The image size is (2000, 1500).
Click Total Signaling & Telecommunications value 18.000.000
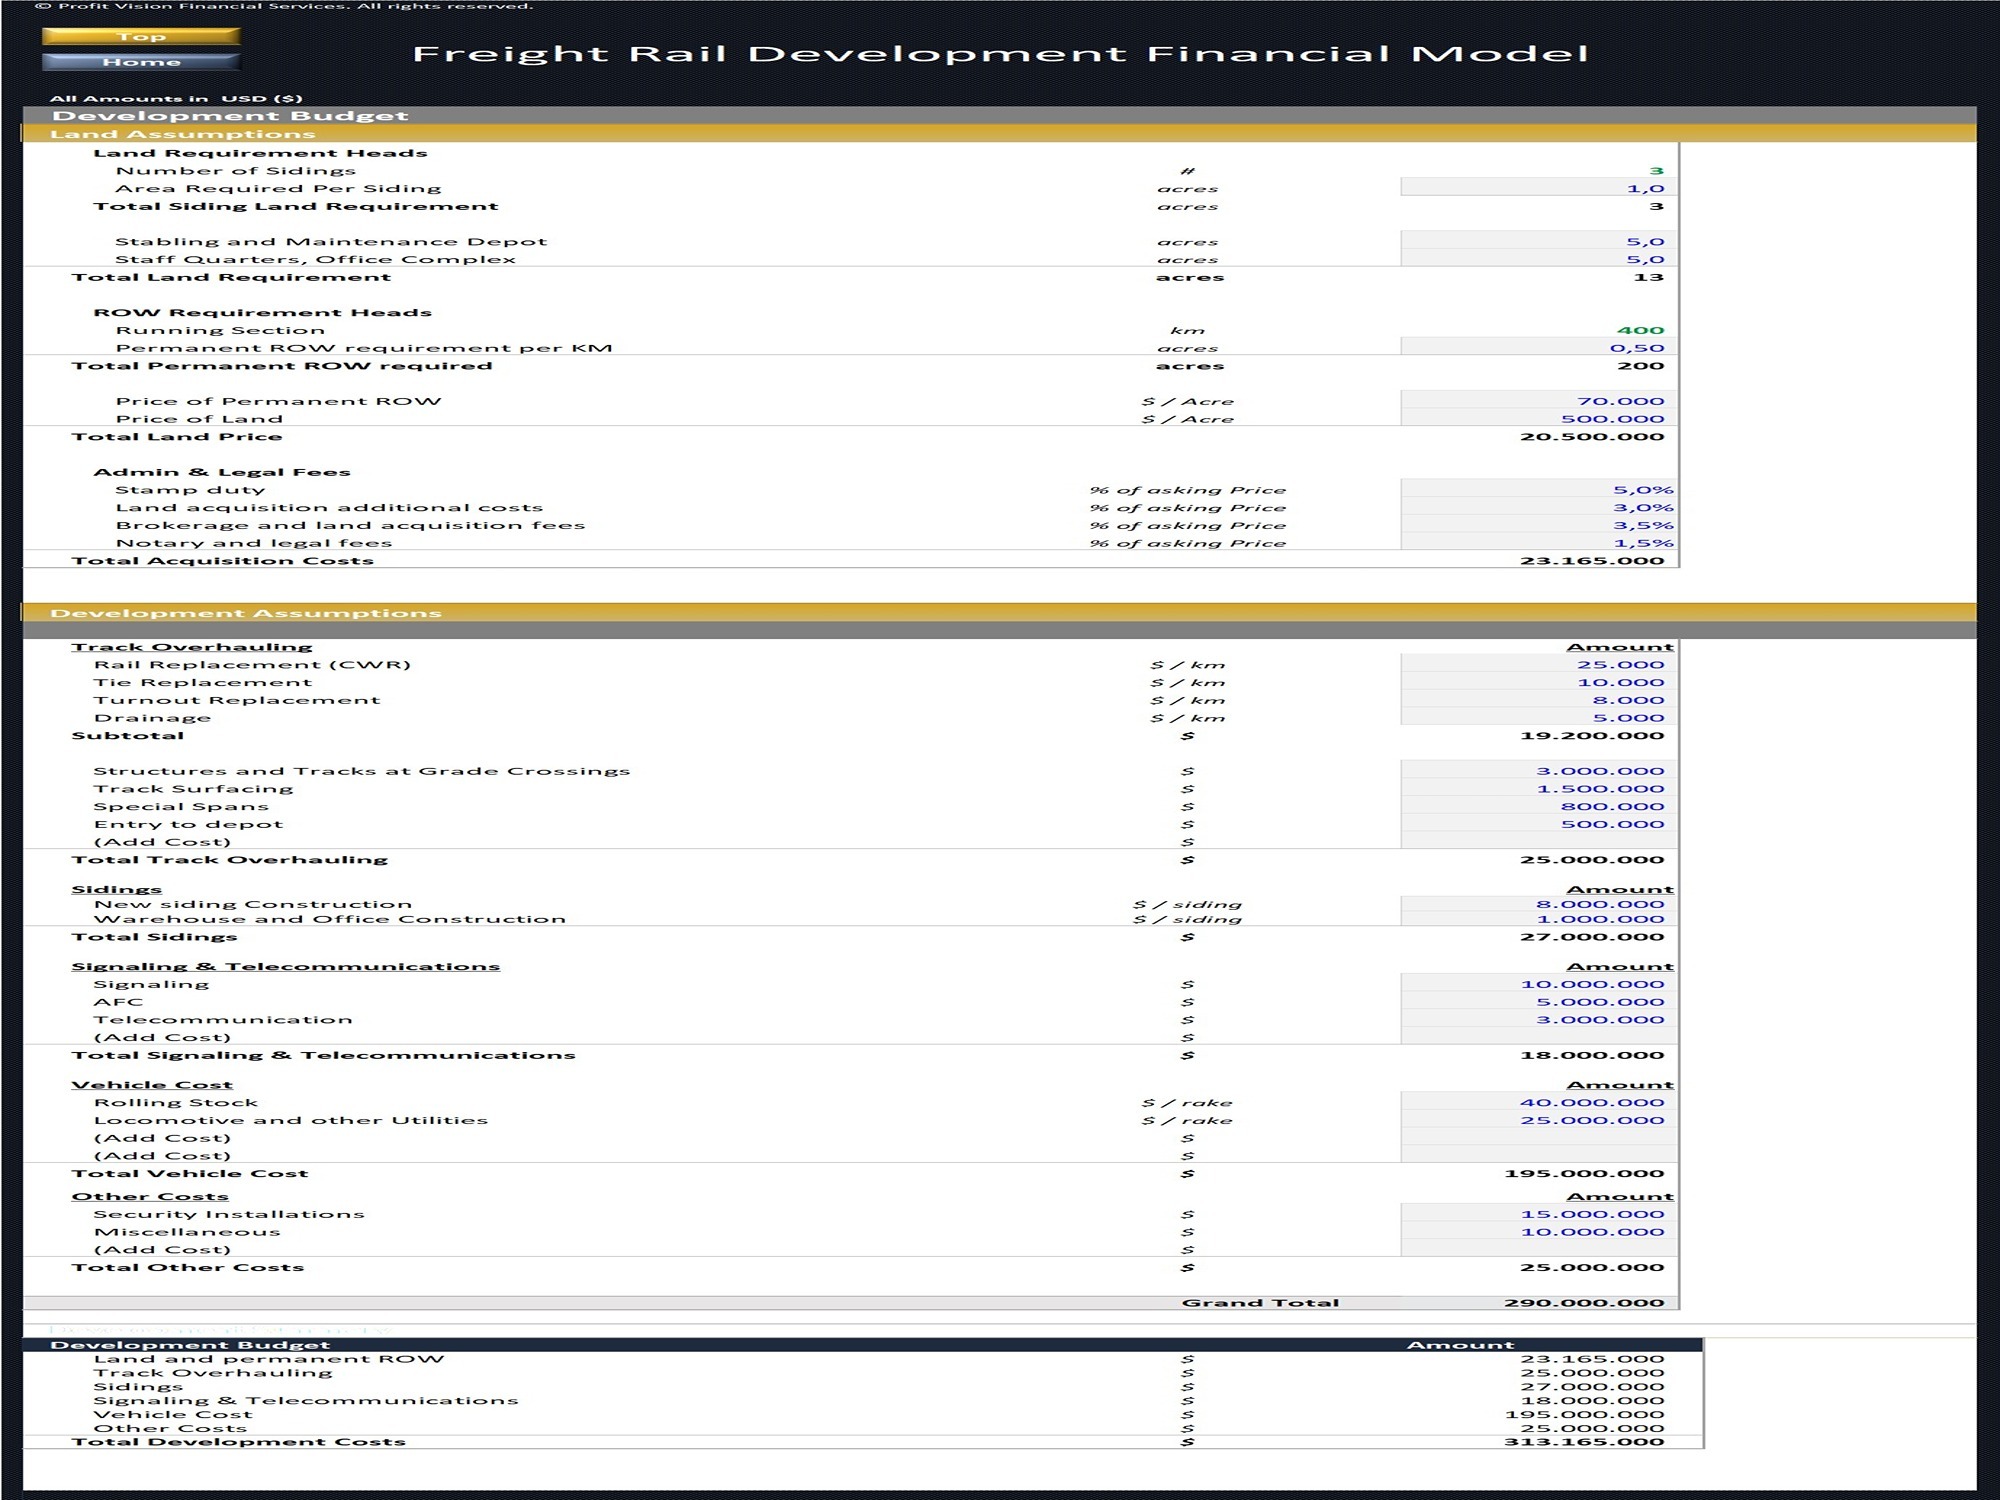tap(1592, 1056)
